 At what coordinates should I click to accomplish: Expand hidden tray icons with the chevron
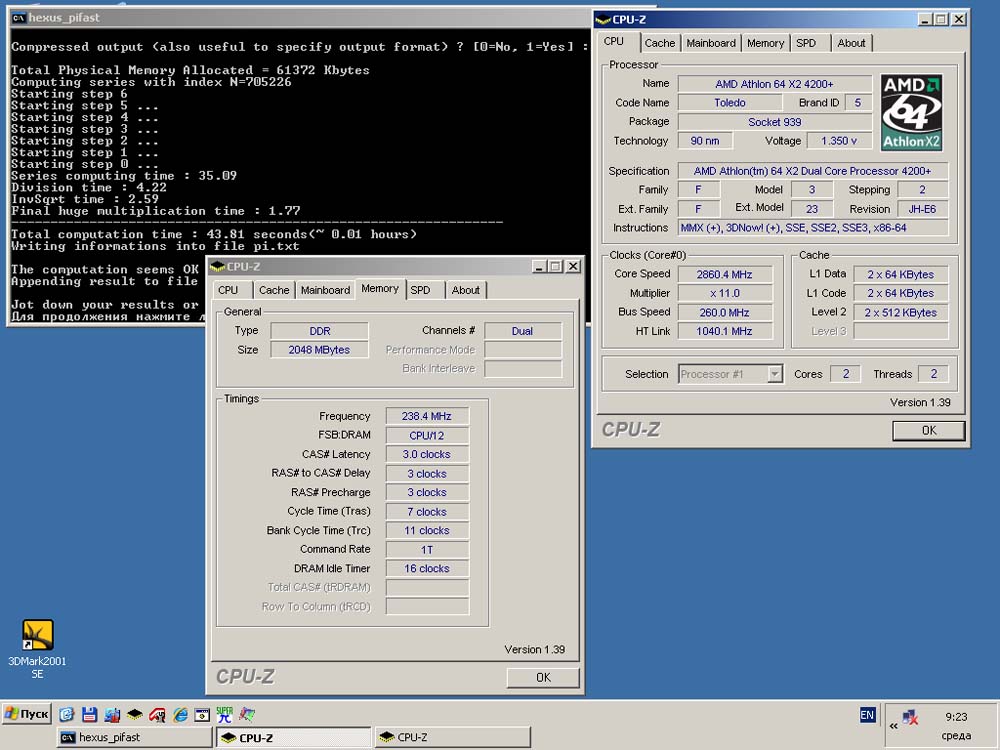[x=893, y=725]
